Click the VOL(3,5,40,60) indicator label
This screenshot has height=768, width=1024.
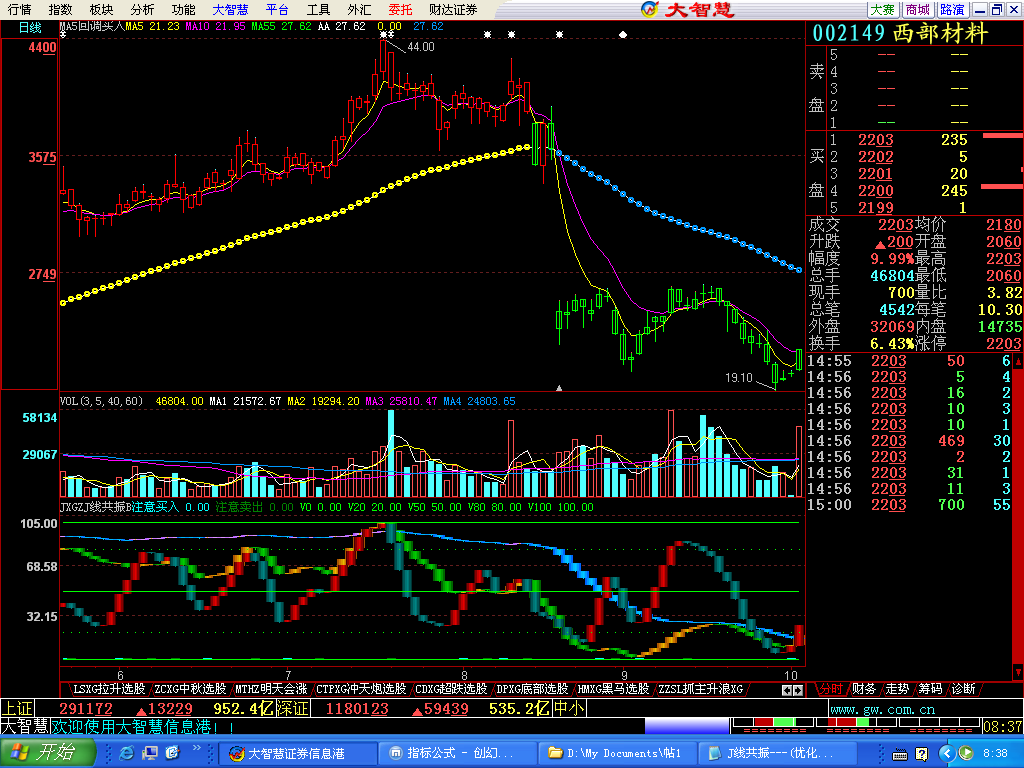[x=101, y=401]
